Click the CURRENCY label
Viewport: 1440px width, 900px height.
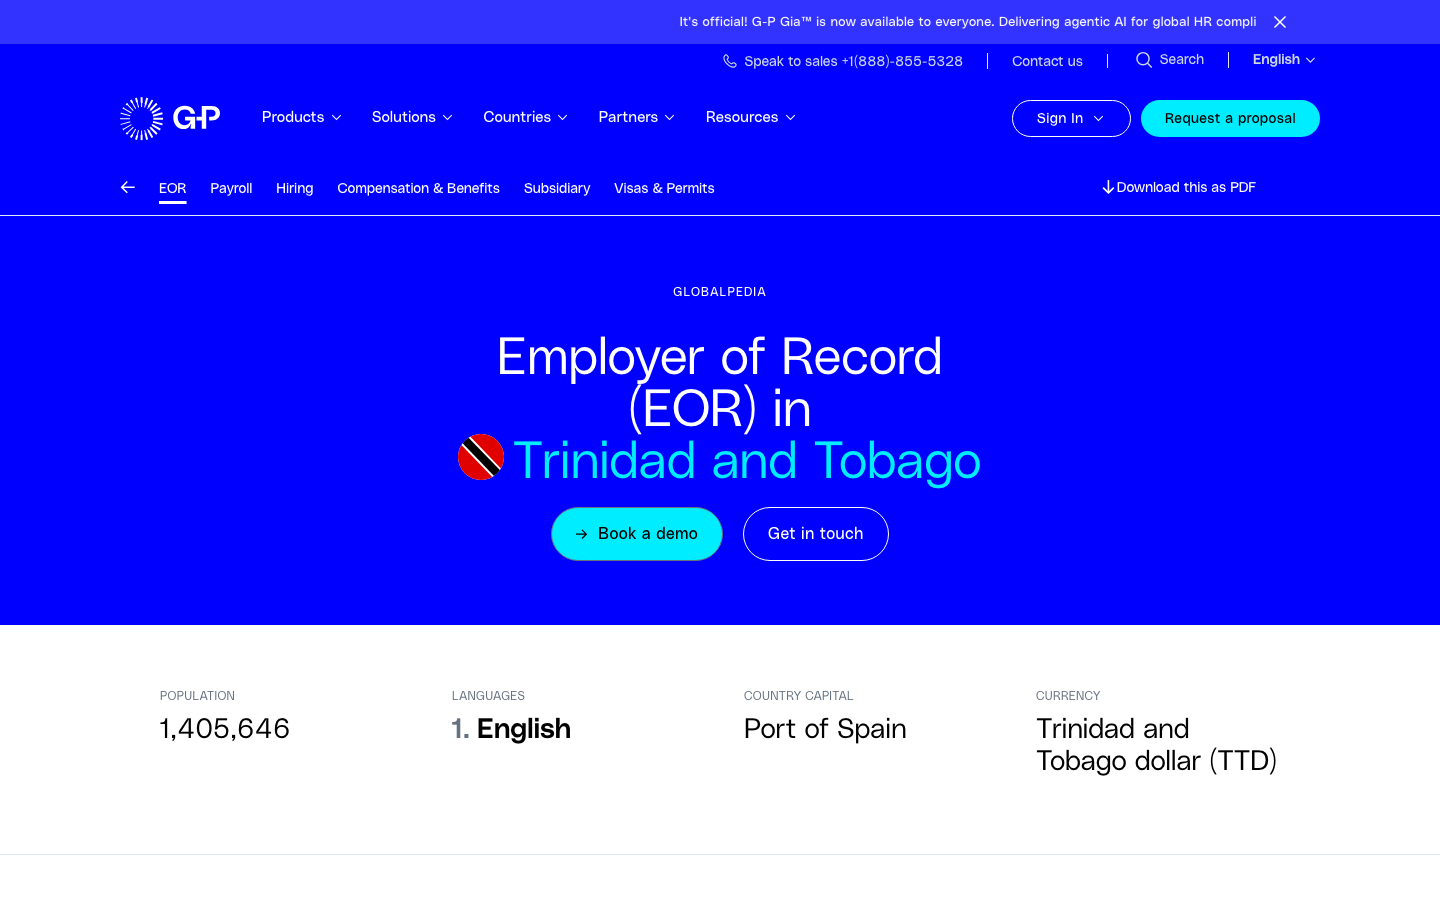pyautogui.click(x=1068, y=696)
